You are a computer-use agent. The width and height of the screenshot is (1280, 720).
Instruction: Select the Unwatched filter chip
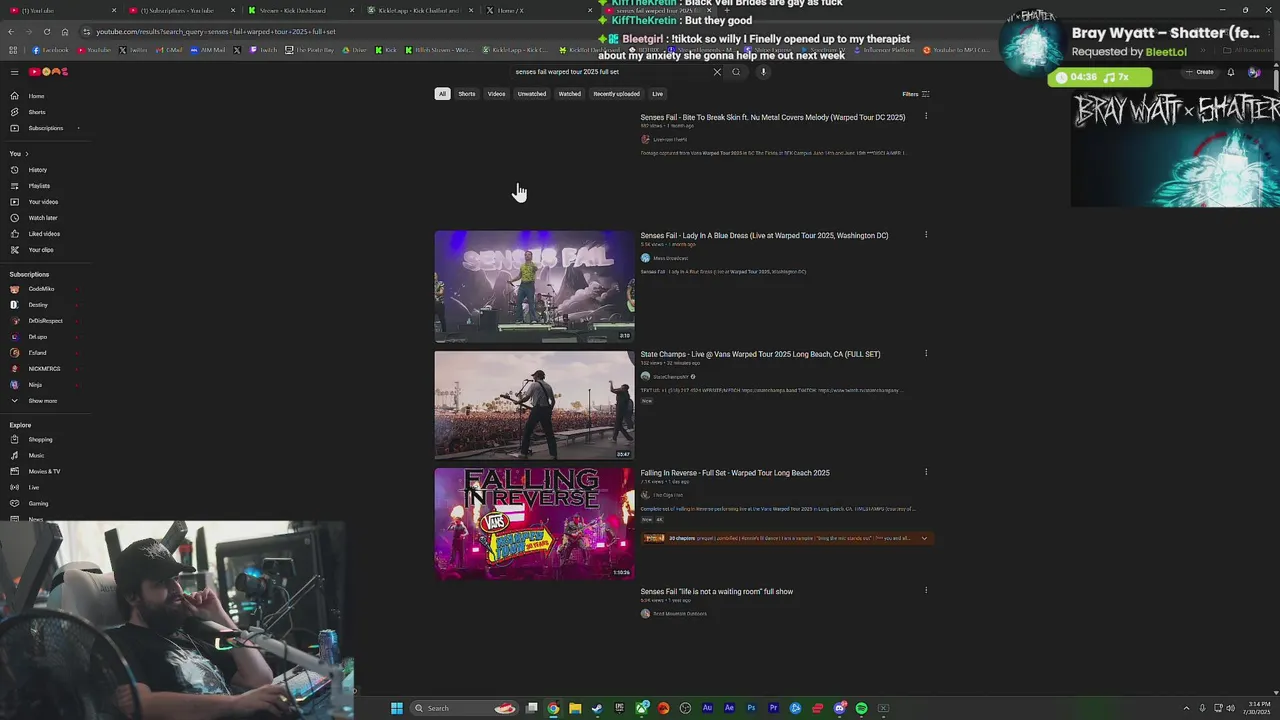click(532, 94)
